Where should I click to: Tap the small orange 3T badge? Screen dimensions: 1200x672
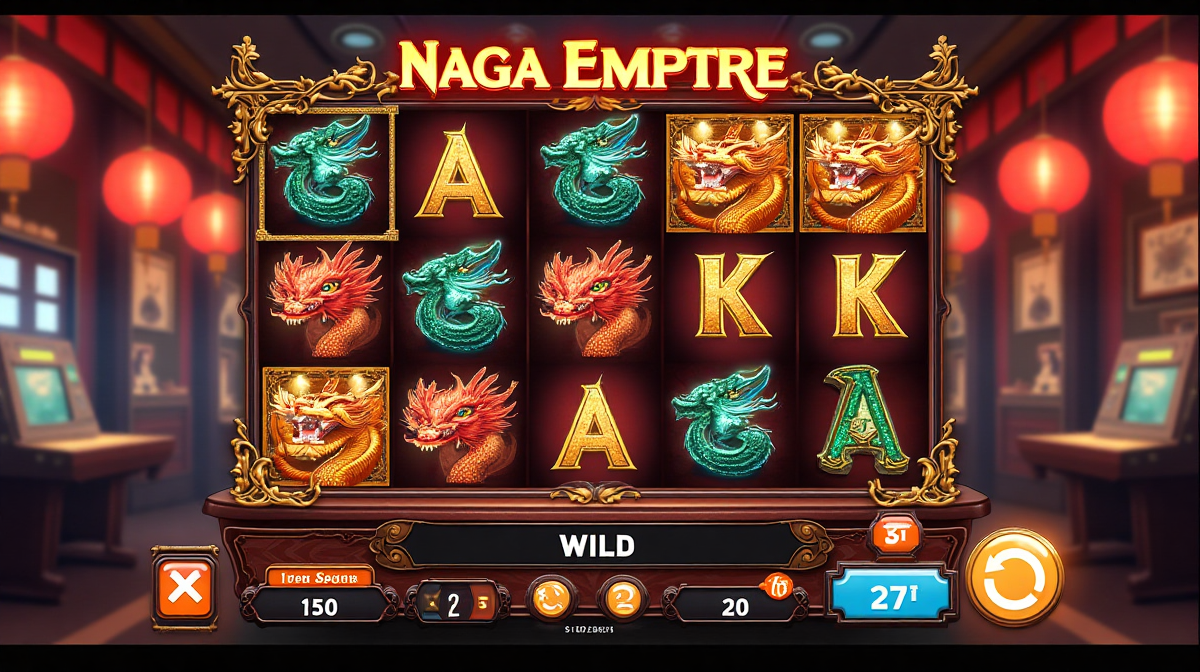click(895, 537)
